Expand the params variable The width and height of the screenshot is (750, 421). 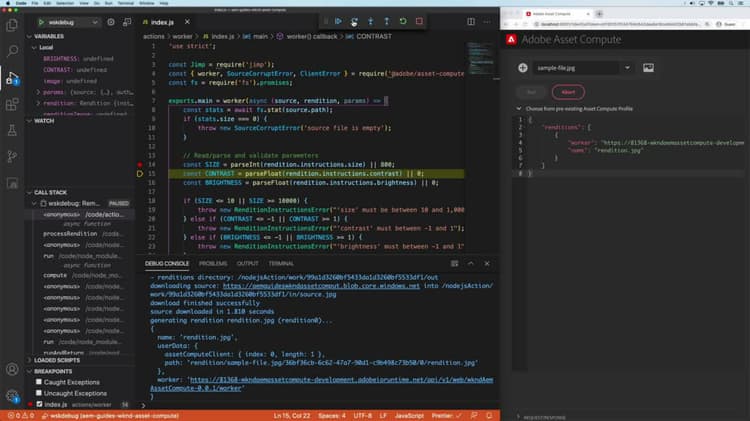(38, 92)
